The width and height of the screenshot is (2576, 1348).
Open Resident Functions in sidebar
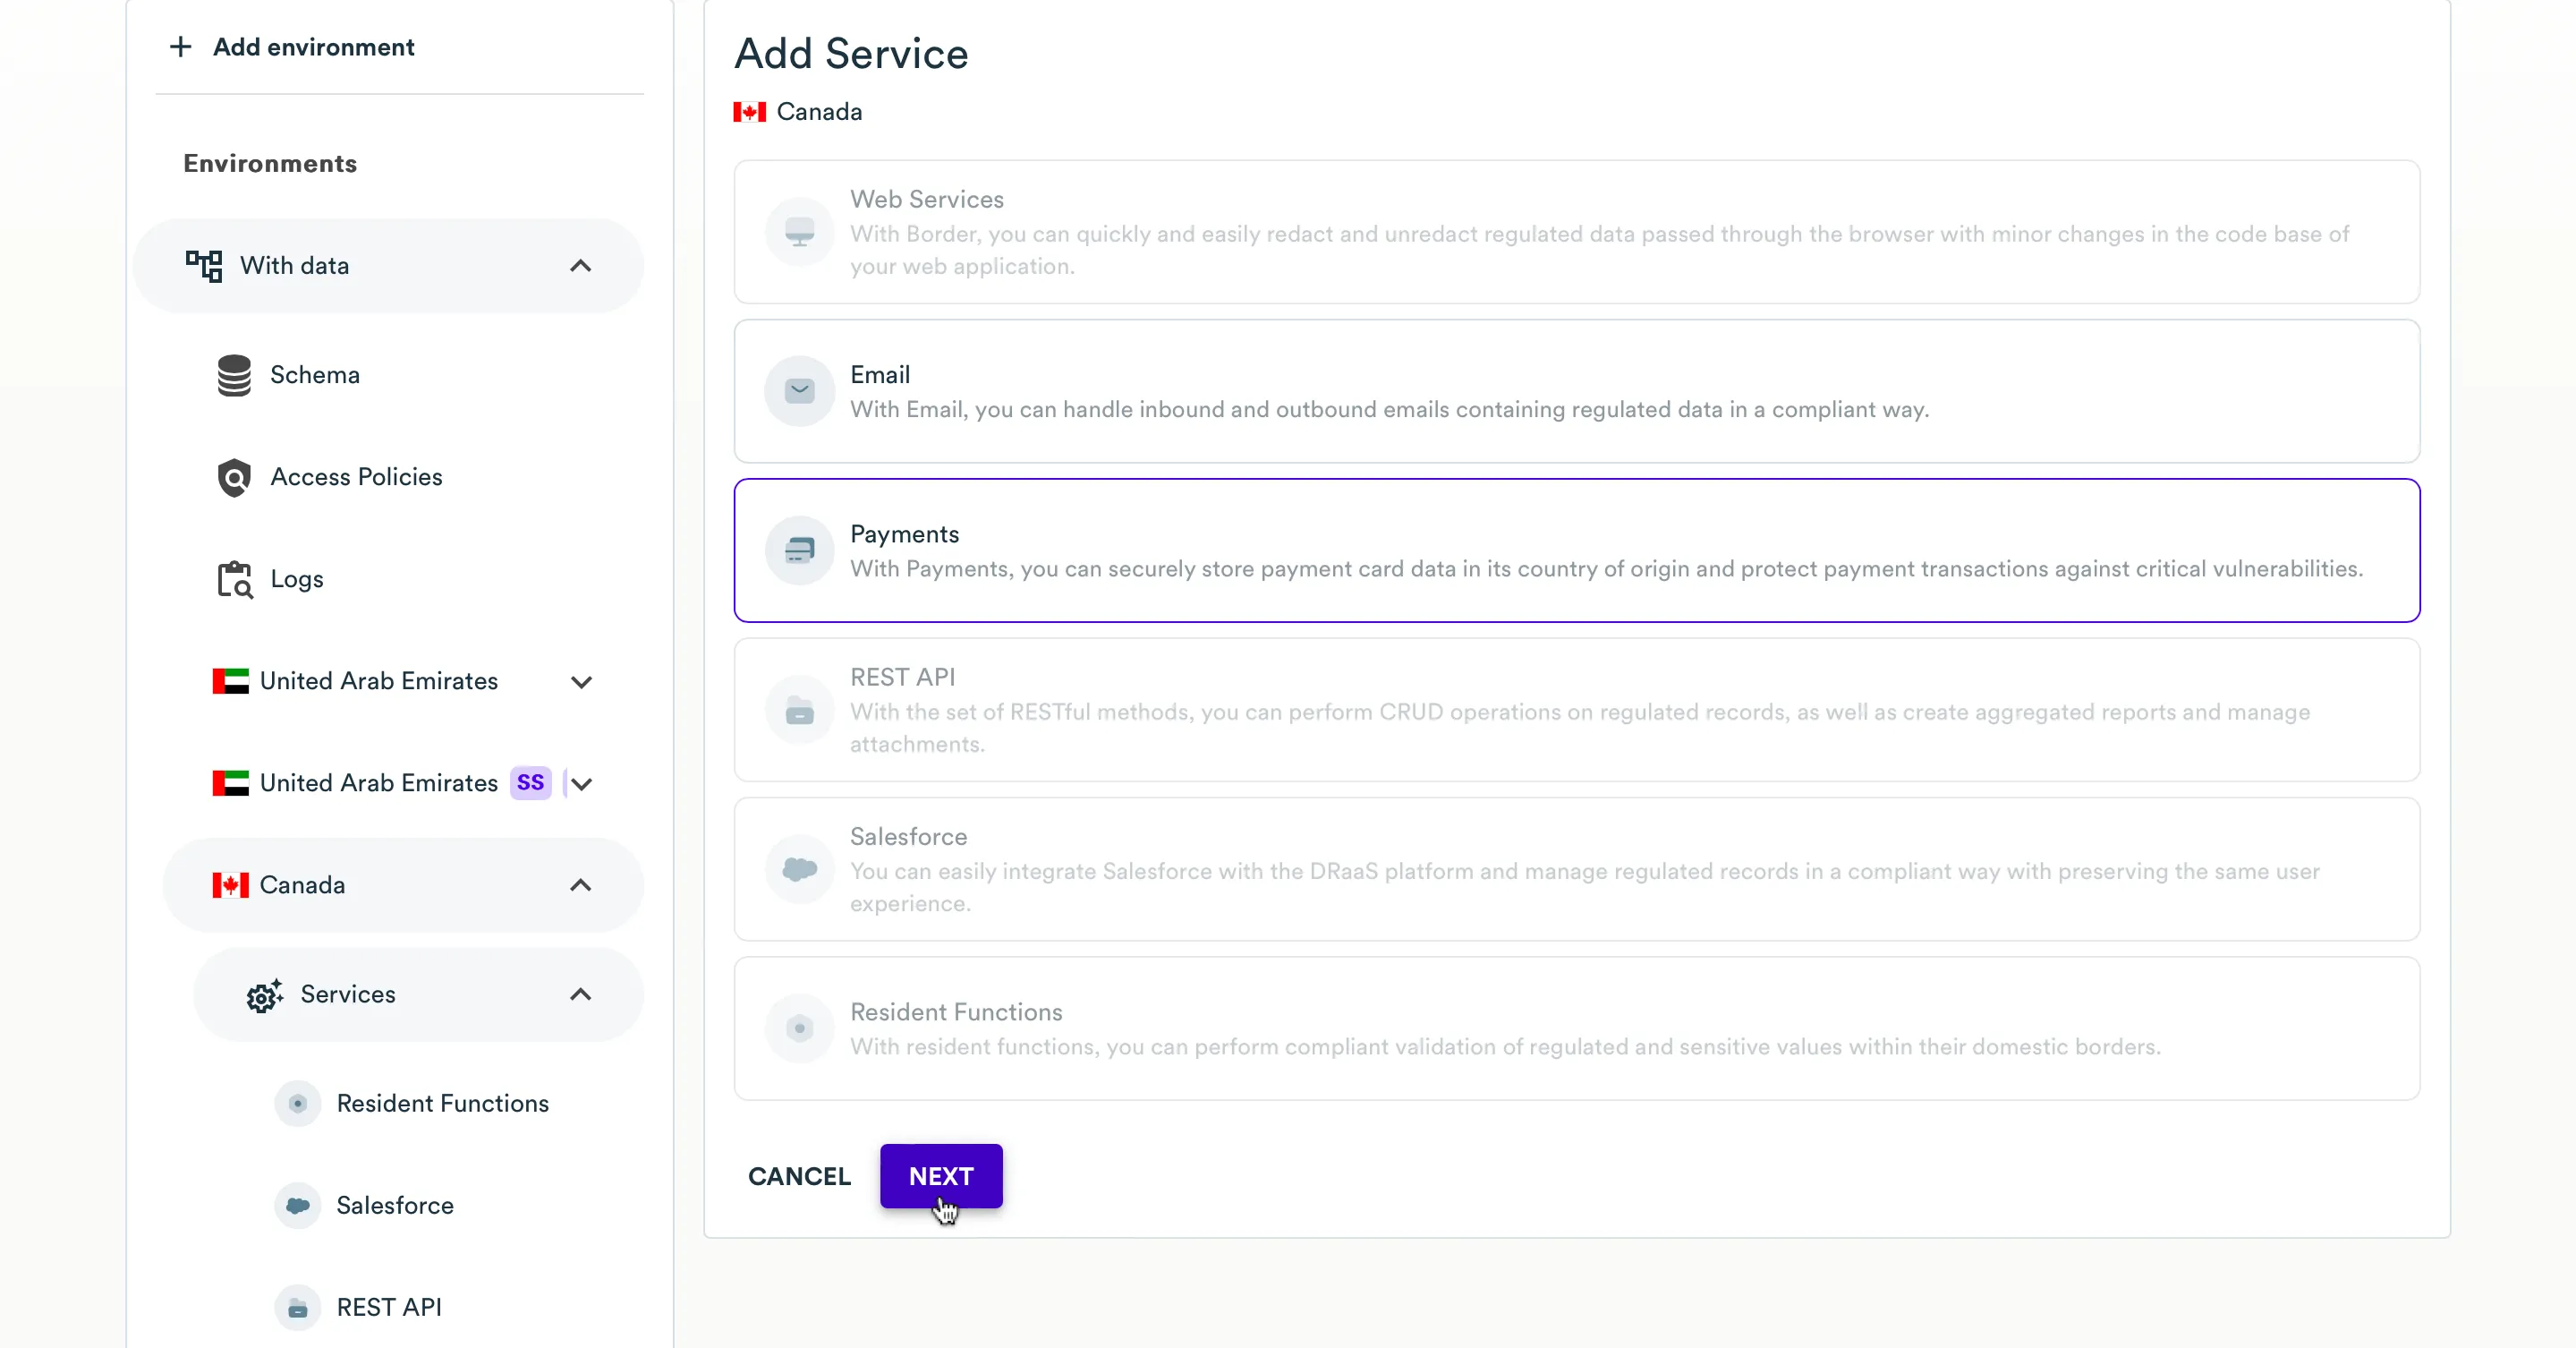[442, 1103]
